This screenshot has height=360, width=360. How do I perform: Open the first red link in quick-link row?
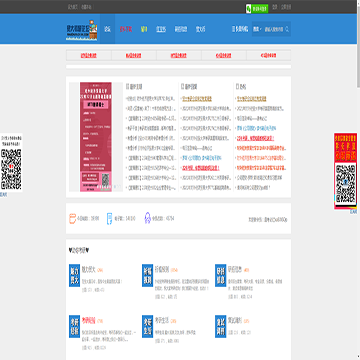point(89,56)
